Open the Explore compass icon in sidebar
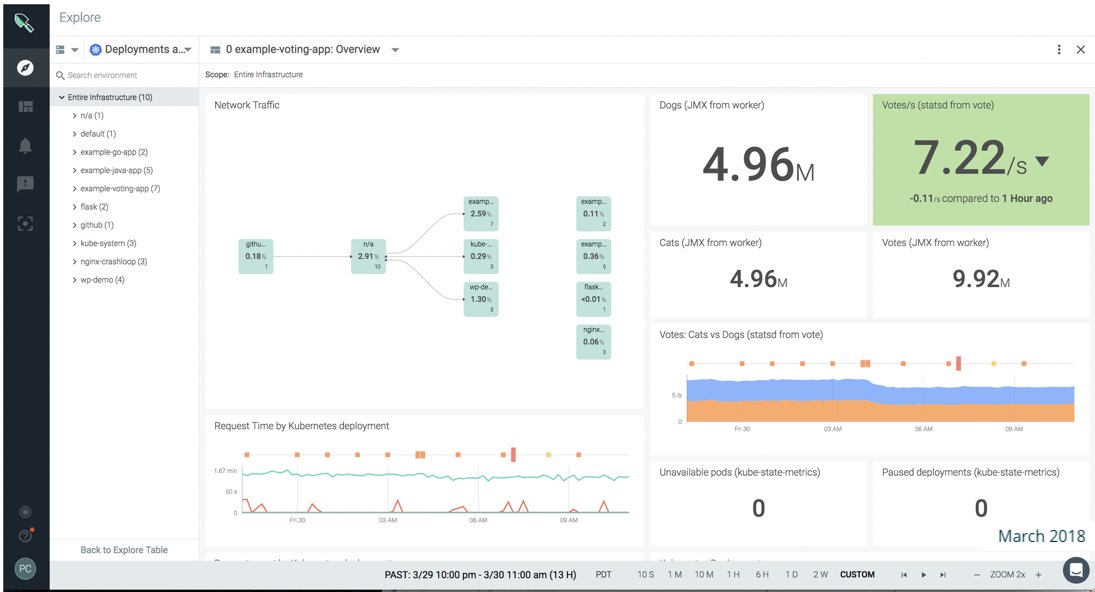 25,68
